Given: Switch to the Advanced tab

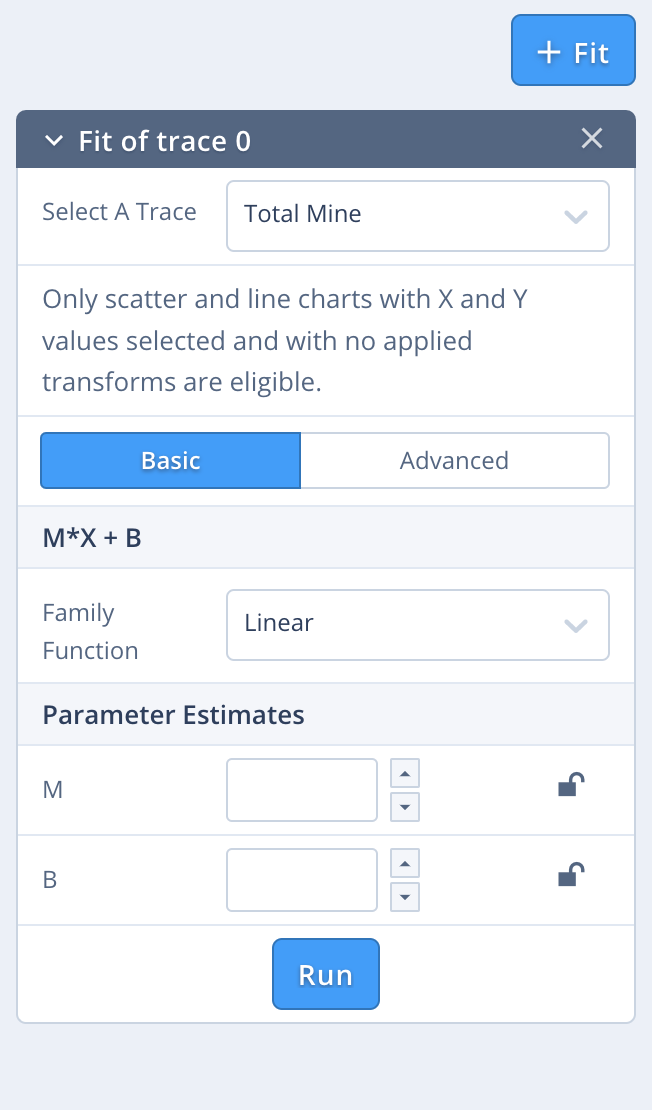Looking at the screenshot, I should pyautogui.click(x=454, y=460).
